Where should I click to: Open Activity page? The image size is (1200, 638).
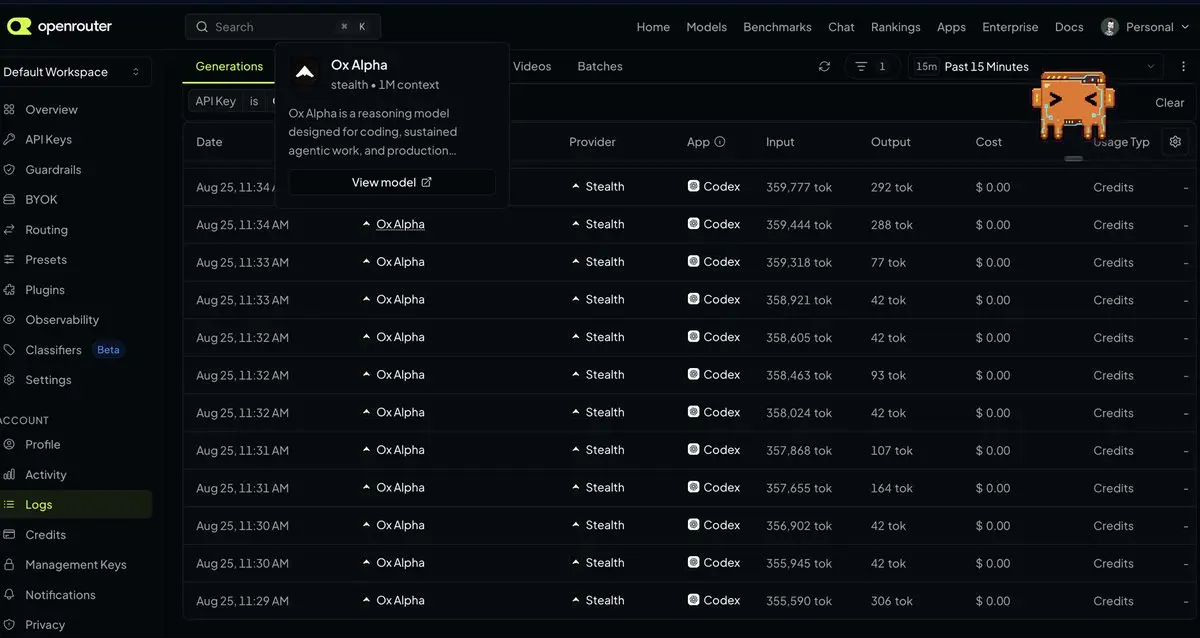click(x=46, y=475)
